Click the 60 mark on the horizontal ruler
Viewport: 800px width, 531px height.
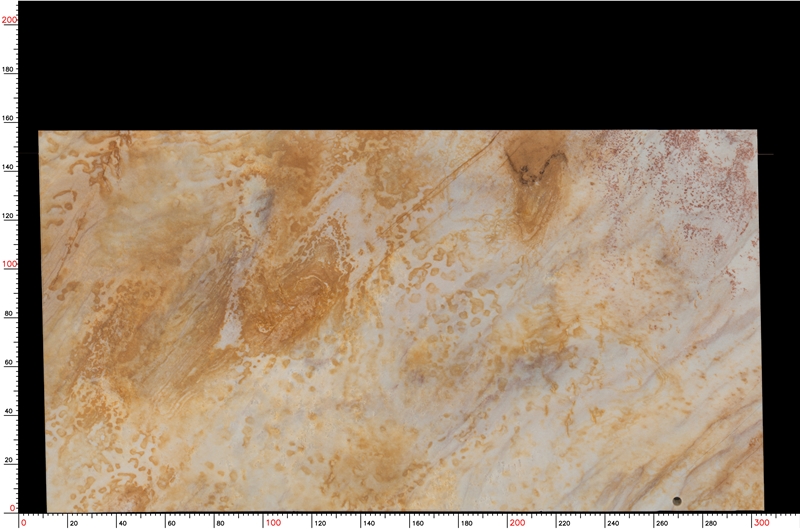[x=171, y=523]
